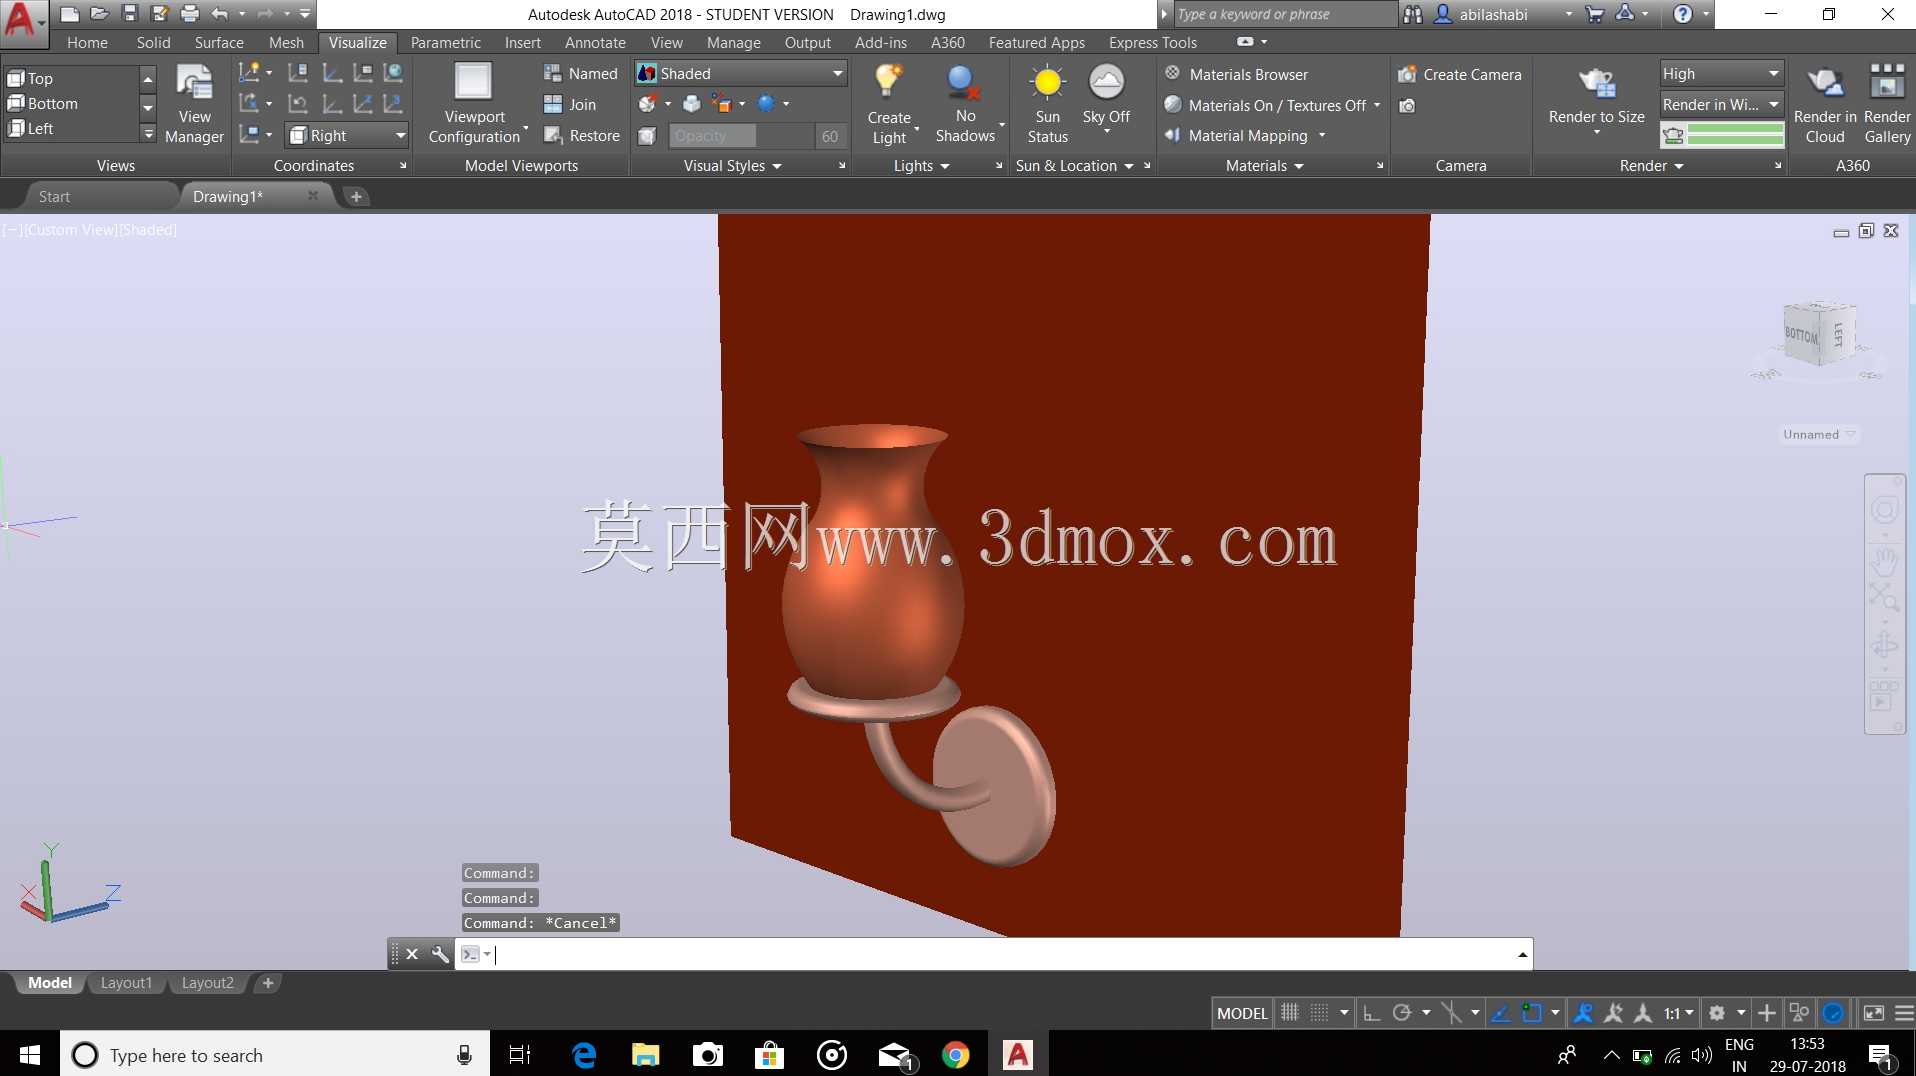The image size is (1916, 1076).
Task: Click the Isolate Objects icon in status bar
Action: coord(1799,1013)
